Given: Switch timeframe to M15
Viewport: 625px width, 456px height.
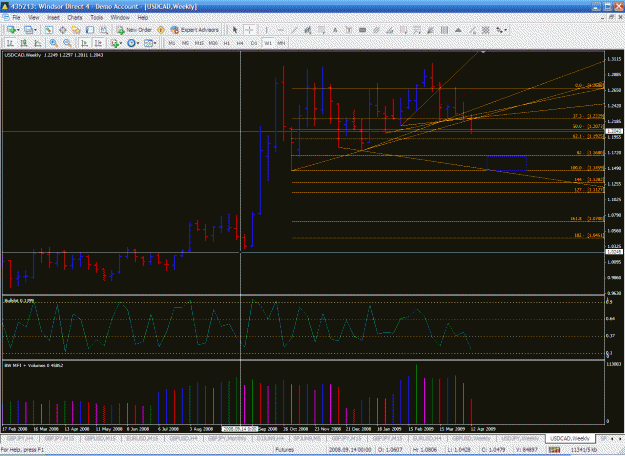Looking at the screenshot, I should pyautogui.click(x=199, y=43).
